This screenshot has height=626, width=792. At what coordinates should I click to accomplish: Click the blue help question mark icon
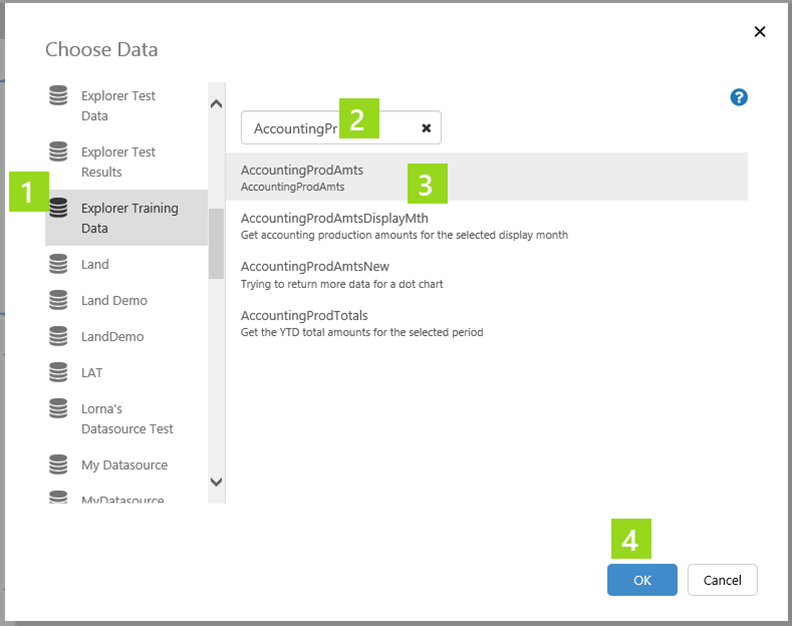tap(739, 97)
